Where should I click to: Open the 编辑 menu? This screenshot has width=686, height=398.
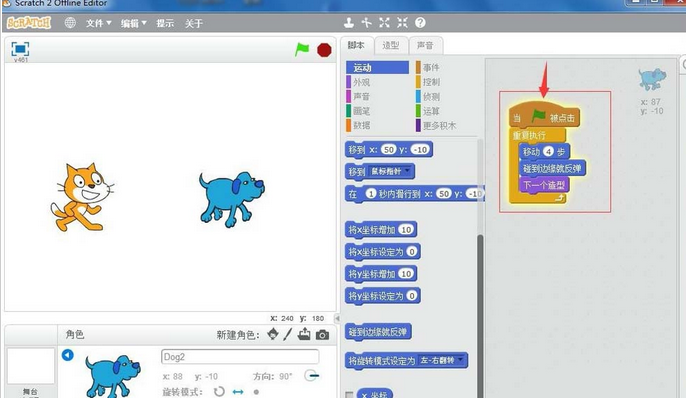(133, 23)
